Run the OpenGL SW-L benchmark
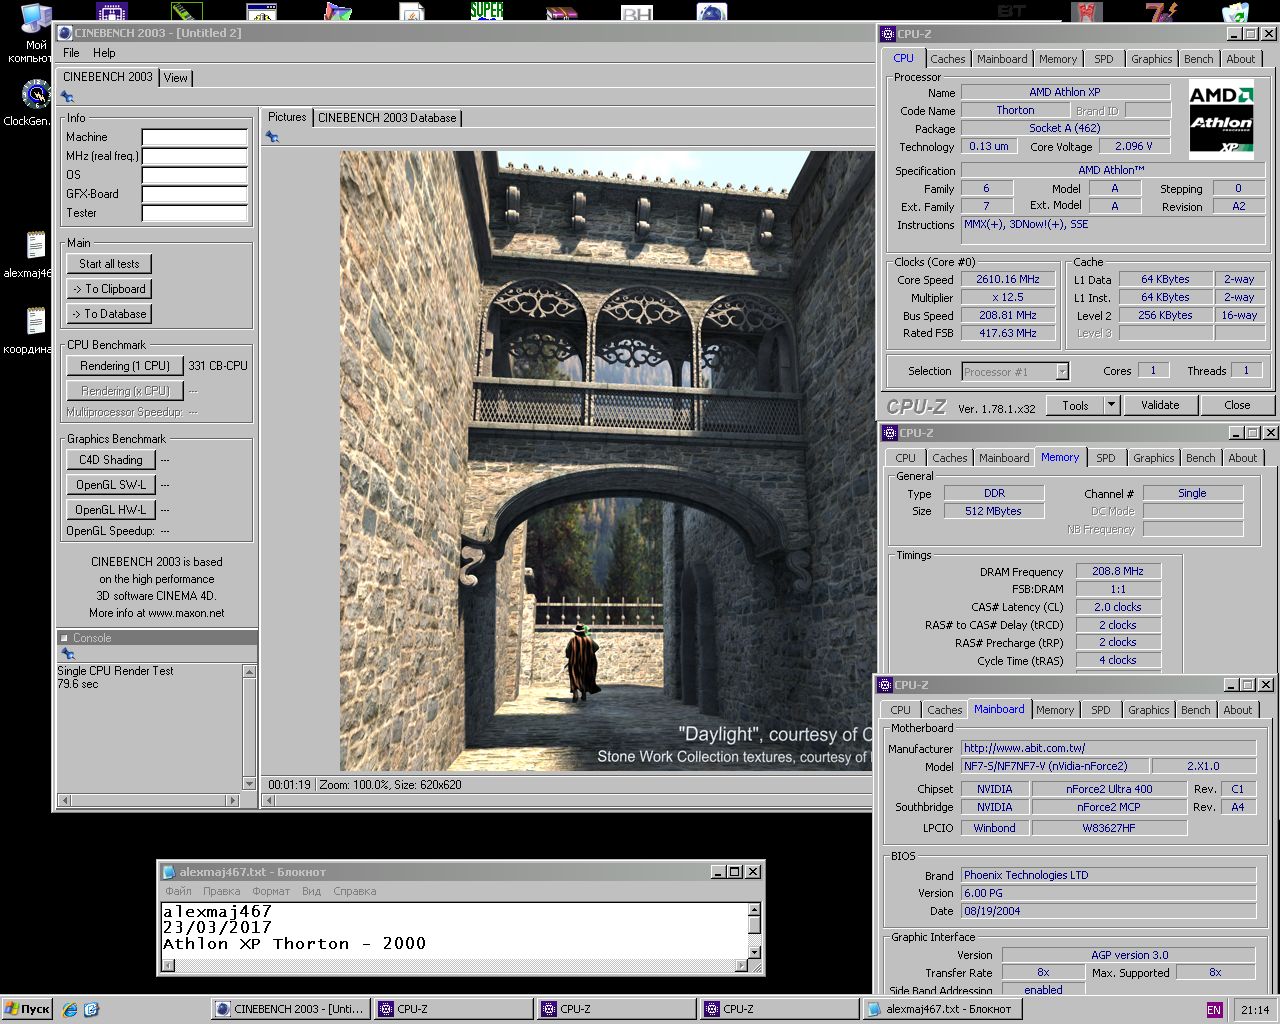Image resolution: width=1280 pixels, height=1024 pixels. [111, 485]
